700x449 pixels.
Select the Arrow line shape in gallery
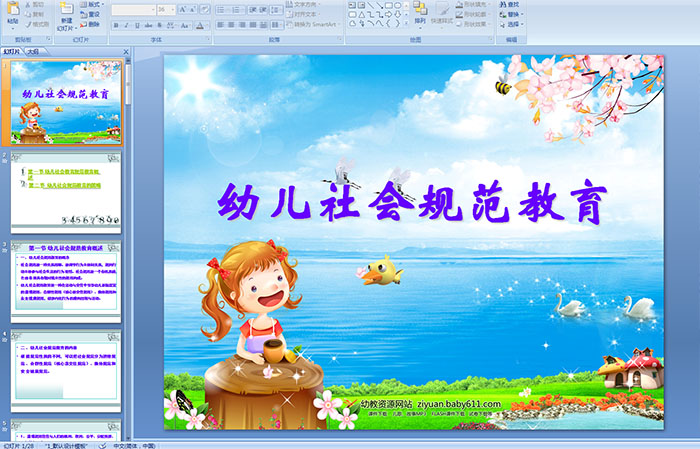click(x=380, y=5)
